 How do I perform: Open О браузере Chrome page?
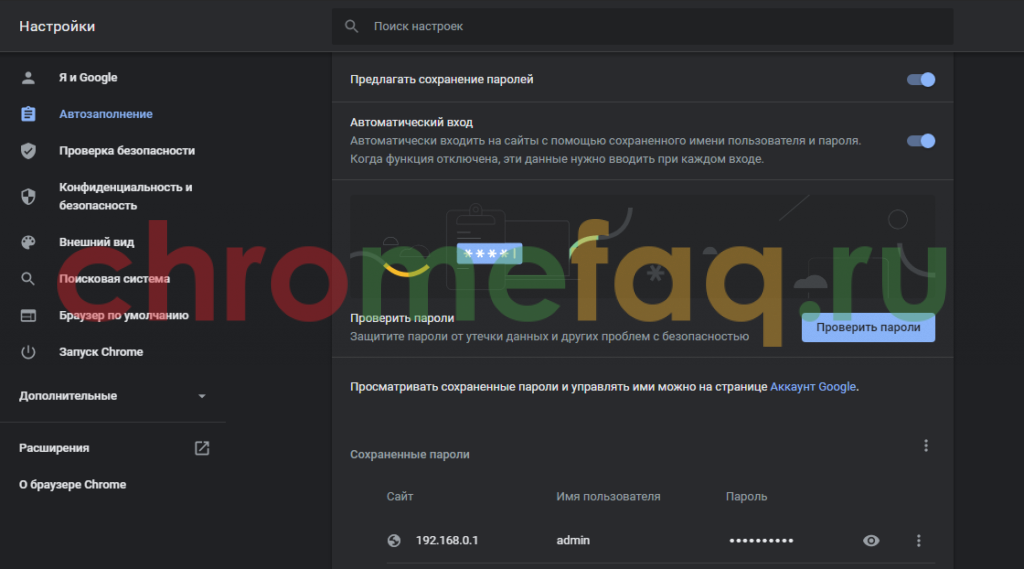73,485
